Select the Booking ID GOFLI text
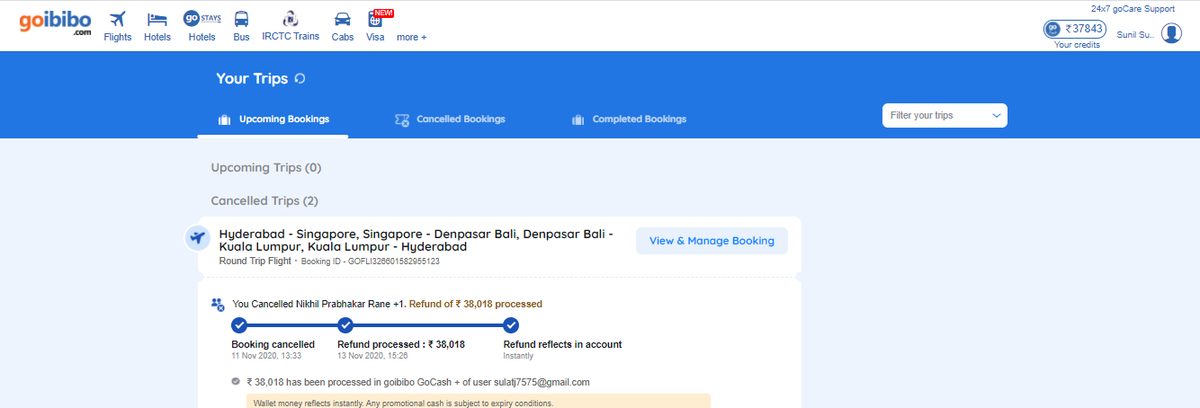The image size is (1200, 408). (370, 261)
